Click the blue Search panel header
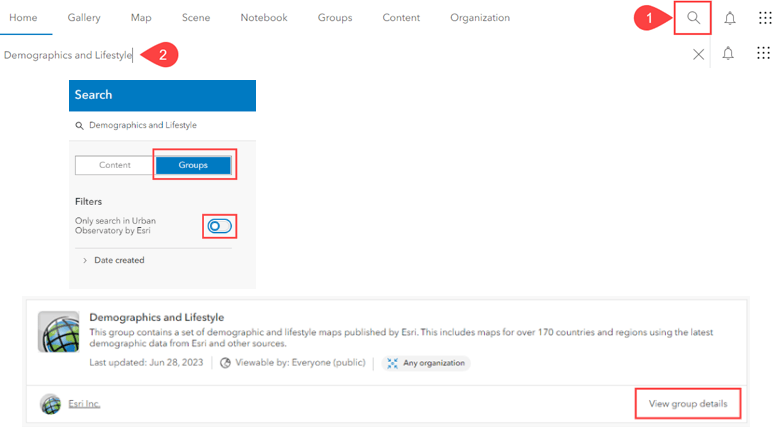 (x=162, y=96)
